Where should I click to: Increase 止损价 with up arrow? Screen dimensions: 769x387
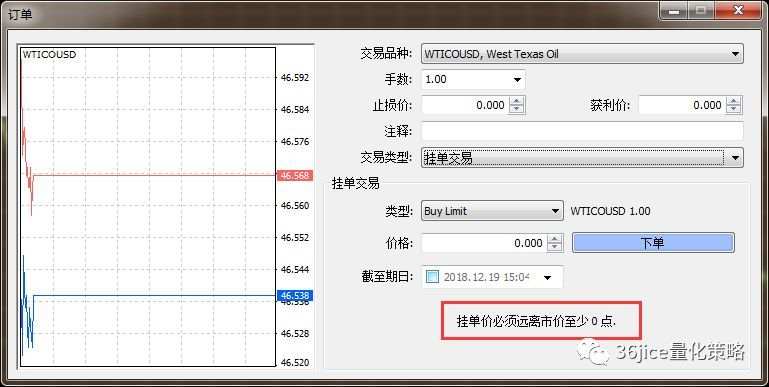[x=516, y=101]
